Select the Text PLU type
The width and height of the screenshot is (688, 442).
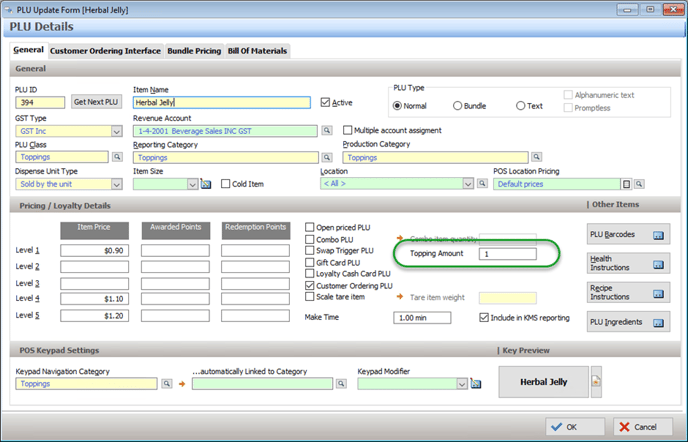pyautogui.click(x=520, y=106)
